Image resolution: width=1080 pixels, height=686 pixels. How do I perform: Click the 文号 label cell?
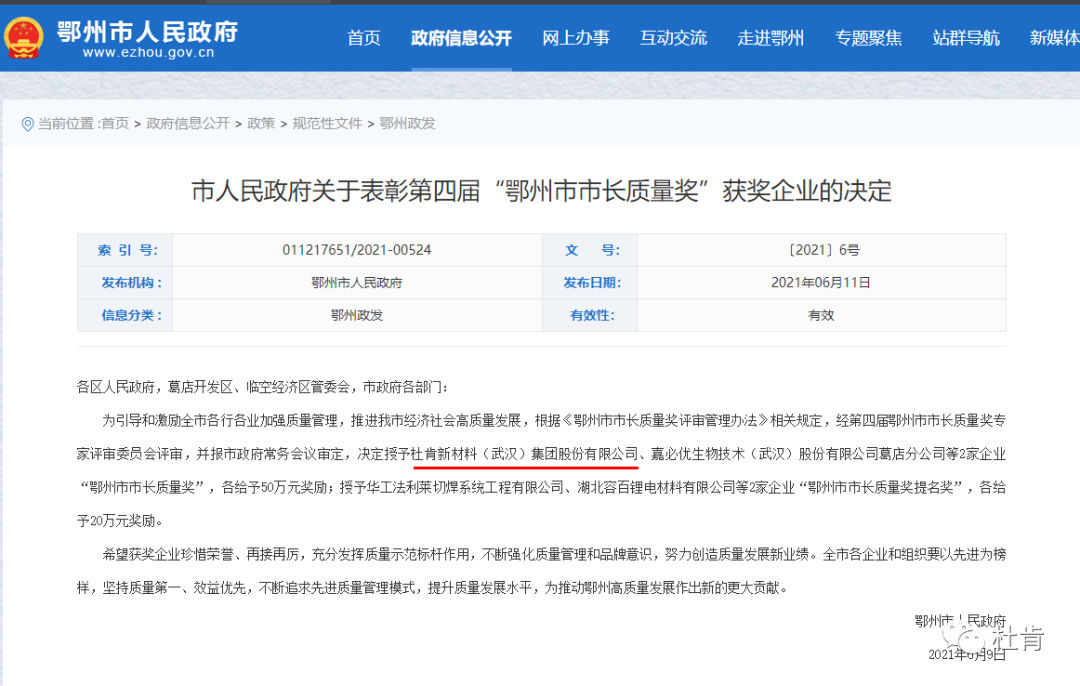[x=592, y=250]
